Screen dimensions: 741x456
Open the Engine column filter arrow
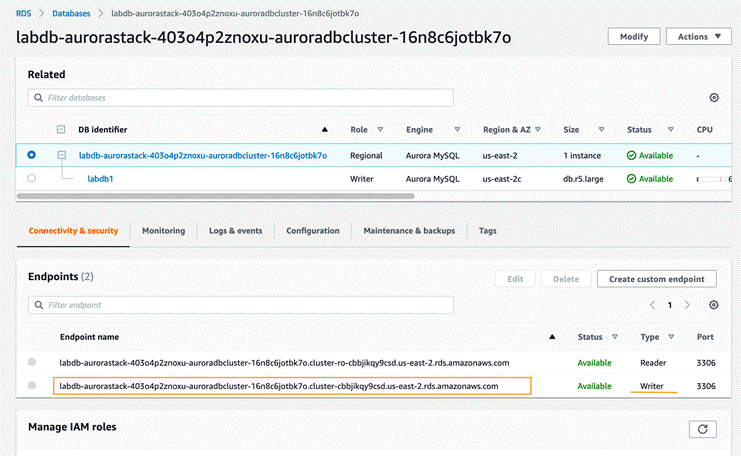[x=457, y=129]
